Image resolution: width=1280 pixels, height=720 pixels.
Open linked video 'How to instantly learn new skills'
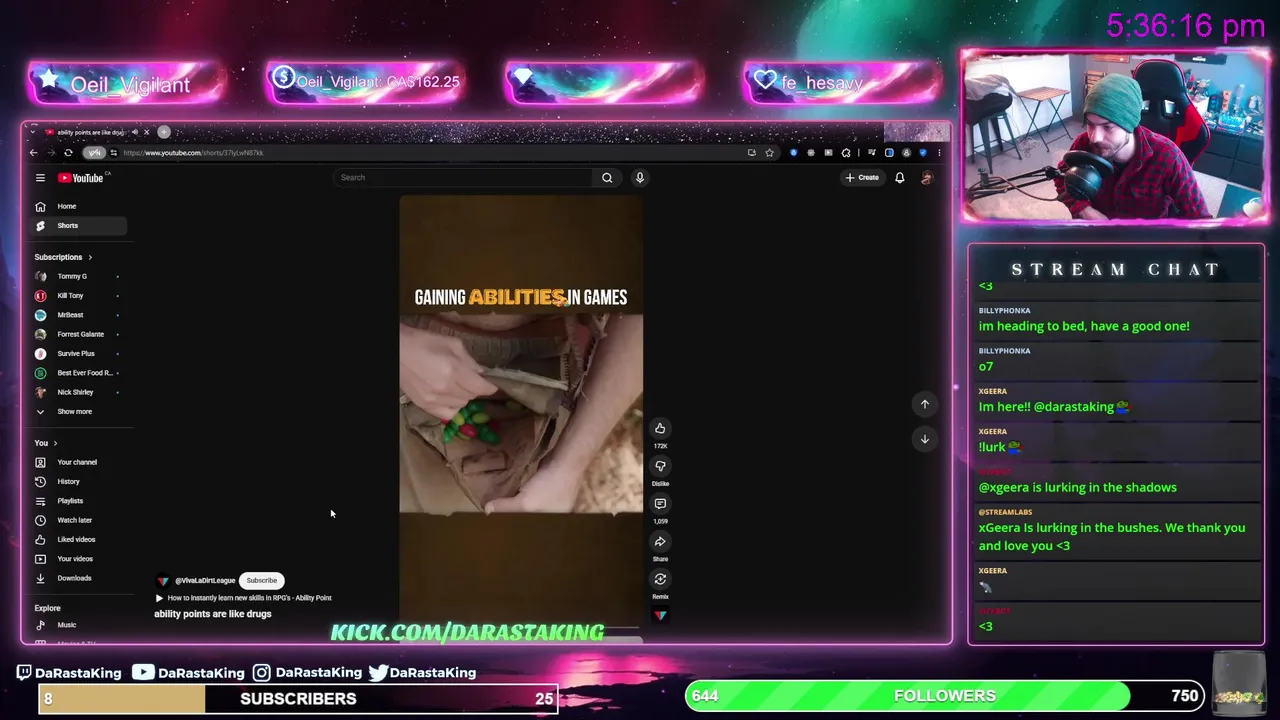[243, 598]
